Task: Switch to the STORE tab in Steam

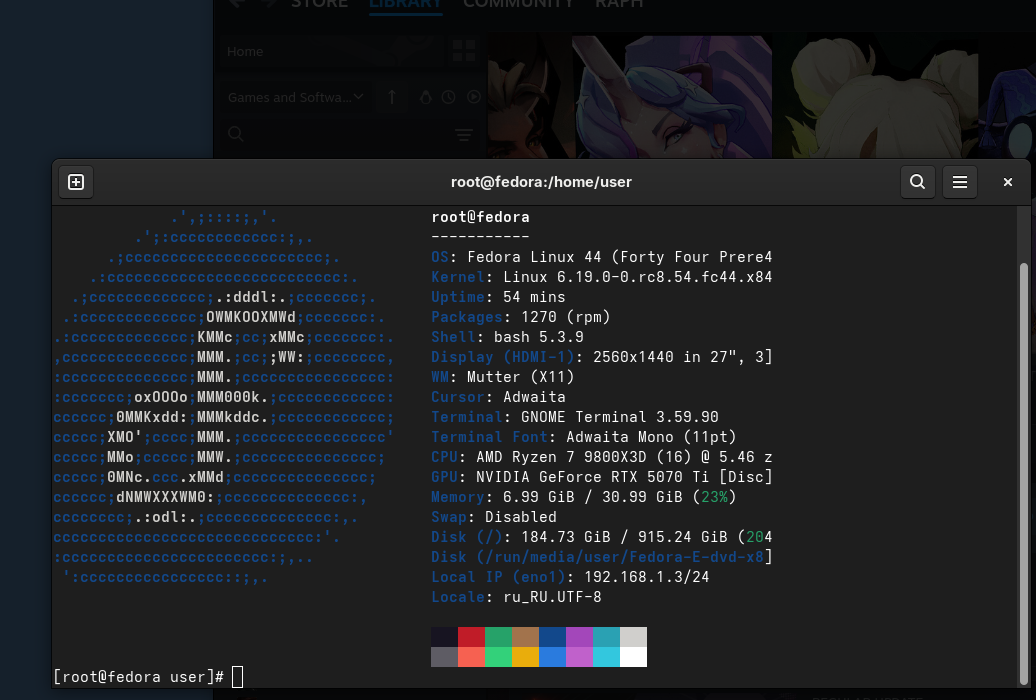Action: click(320, 3)
